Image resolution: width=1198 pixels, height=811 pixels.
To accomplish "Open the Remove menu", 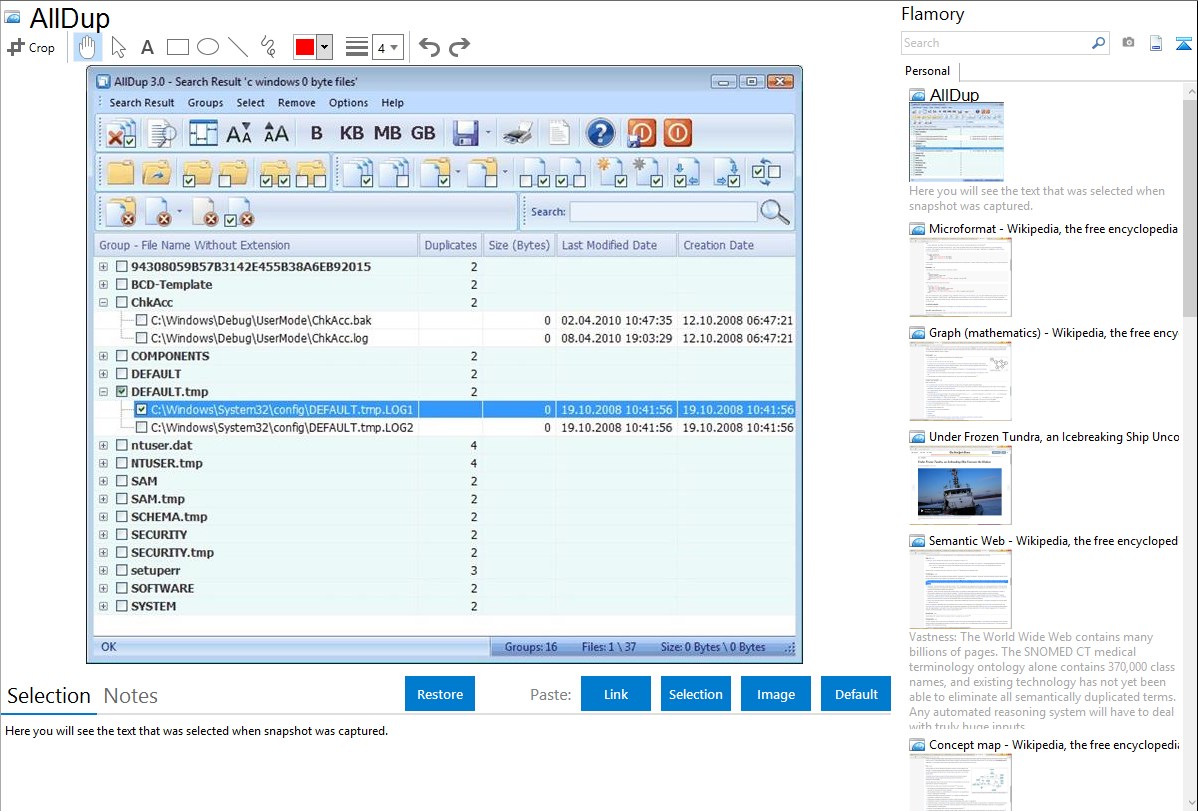I will coord(296,103).
